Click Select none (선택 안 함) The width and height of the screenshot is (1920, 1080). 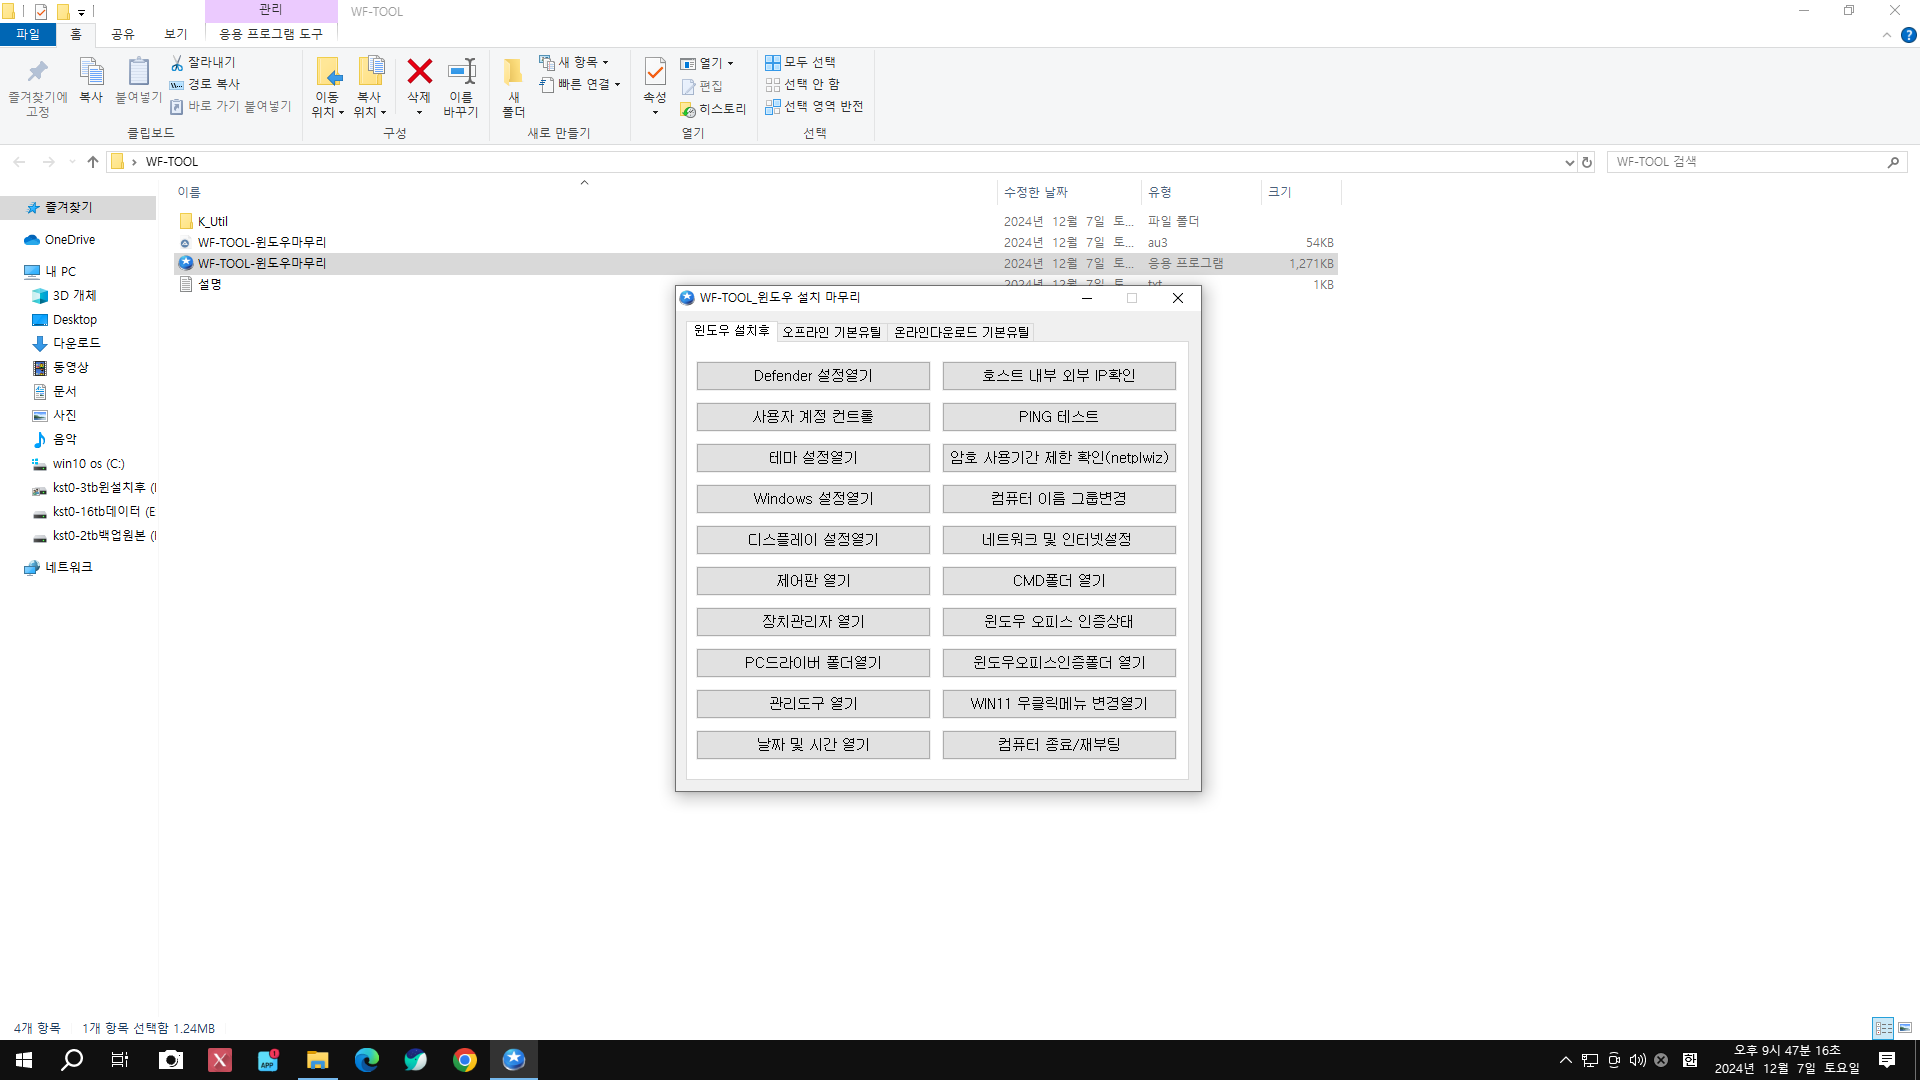(802, 84)
